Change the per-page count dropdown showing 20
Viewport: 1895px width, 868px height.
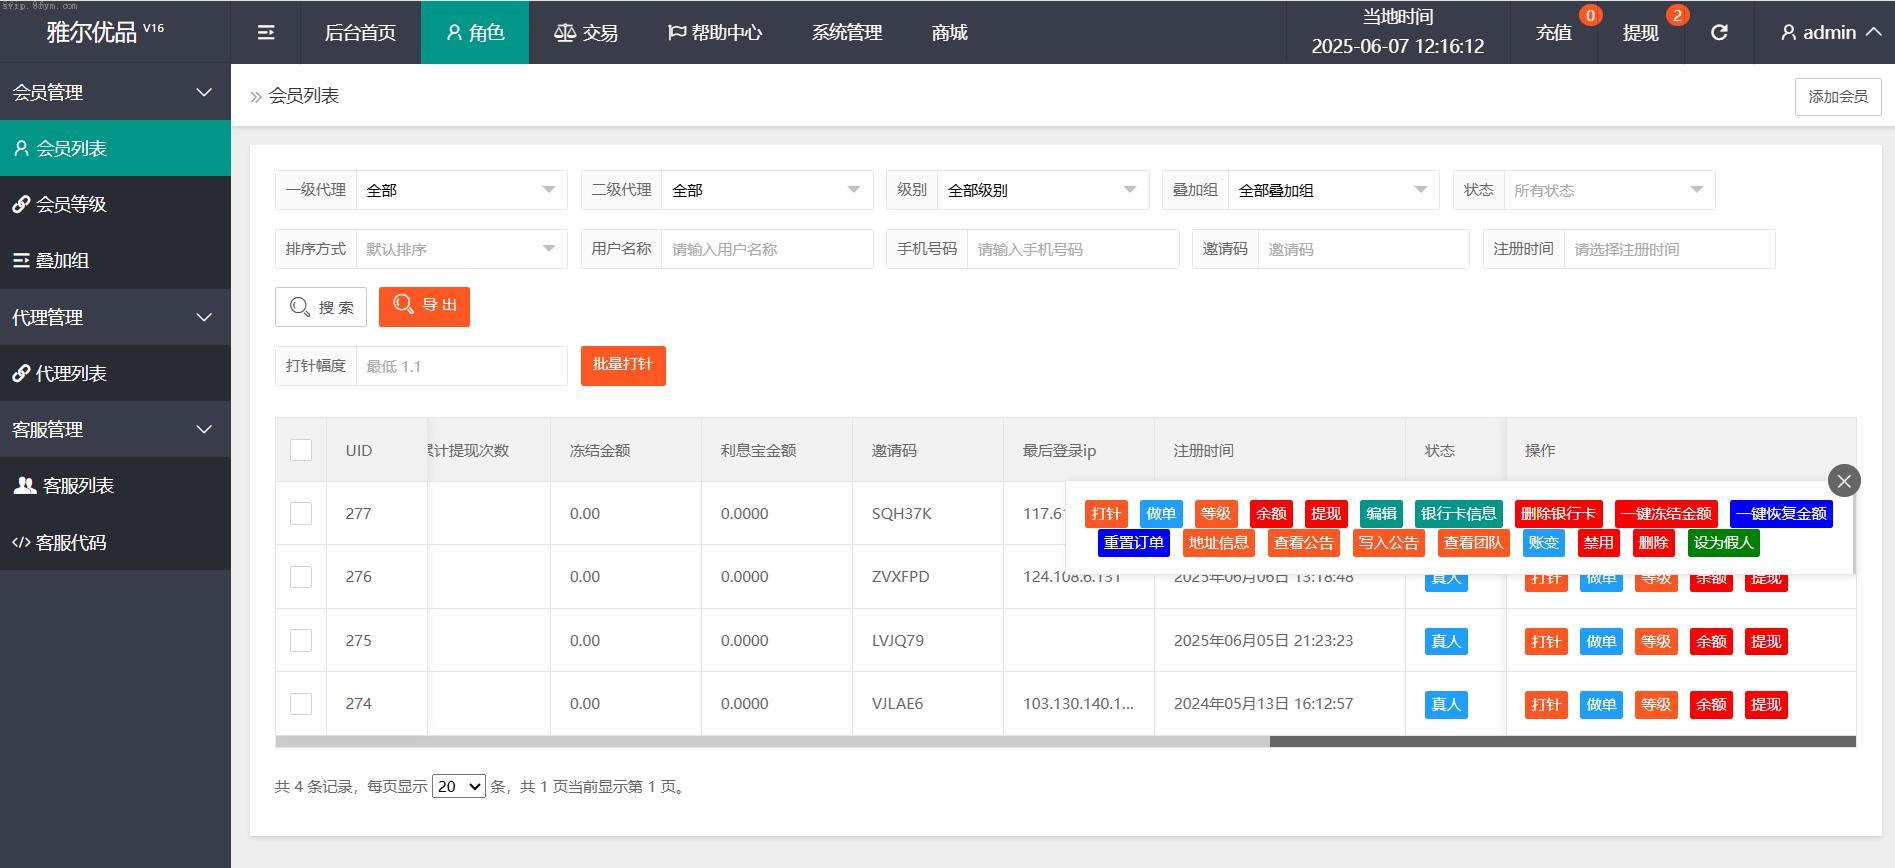458,787
